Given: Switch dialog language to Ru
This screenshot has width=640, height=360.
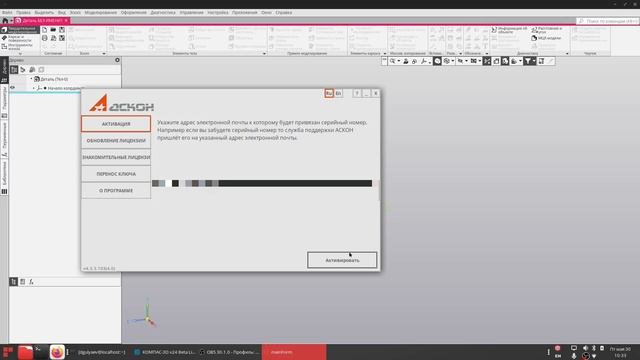Looking at the screenshot, I should (x=329, y=93).
